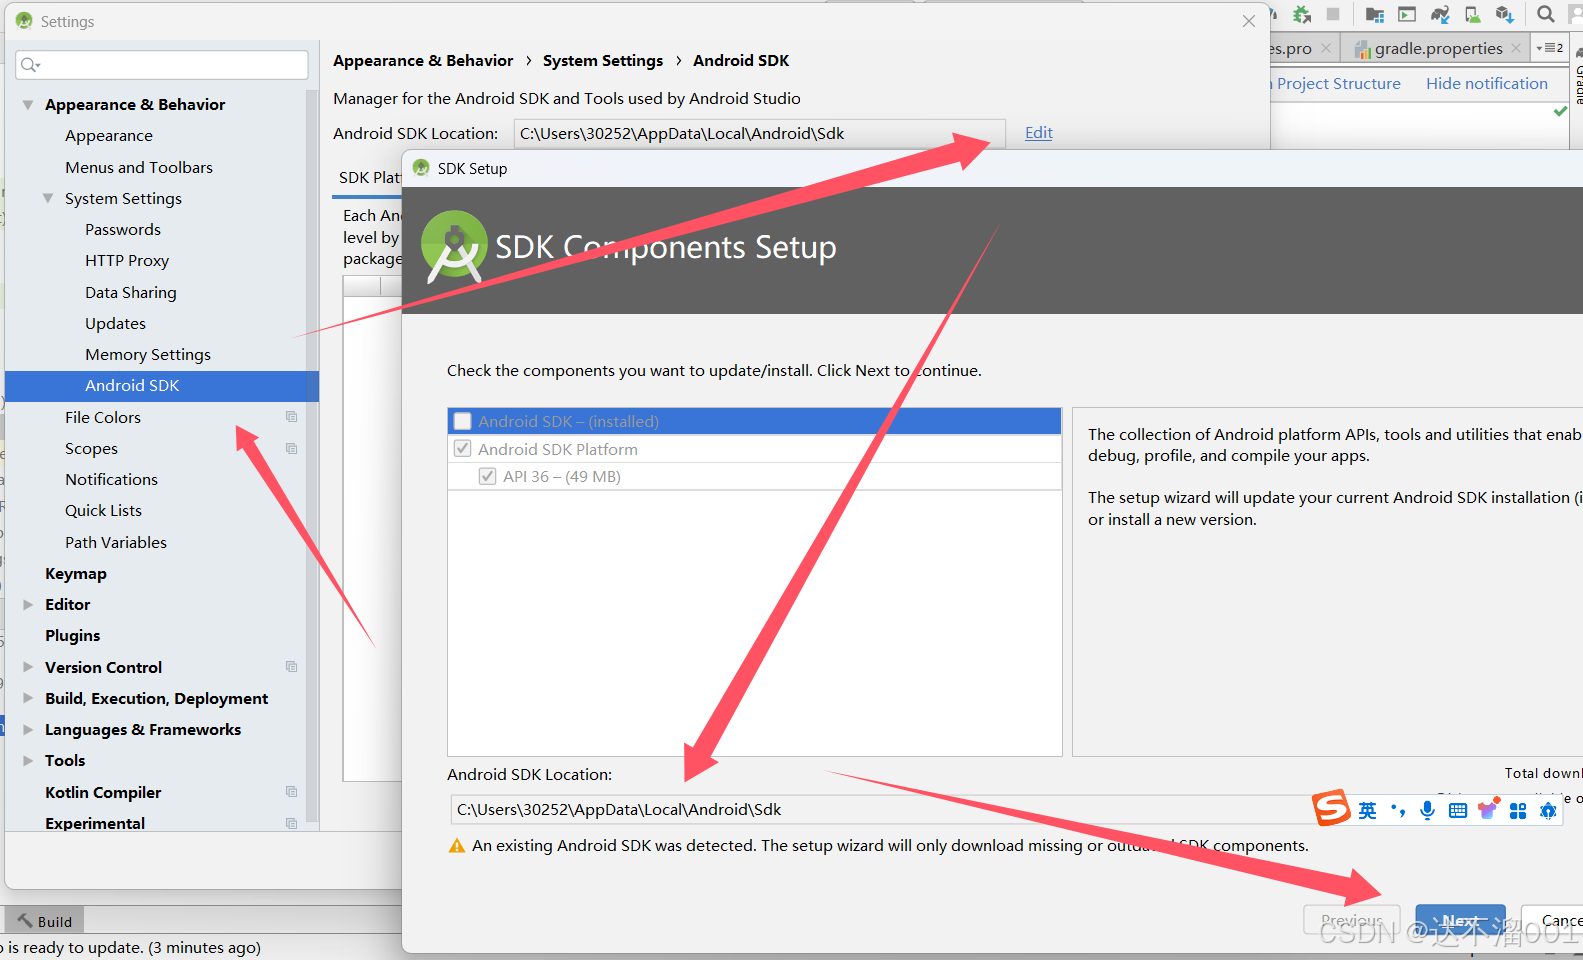
Task: Click the Next button in SDK Setup
Action: coord(1460,920)
